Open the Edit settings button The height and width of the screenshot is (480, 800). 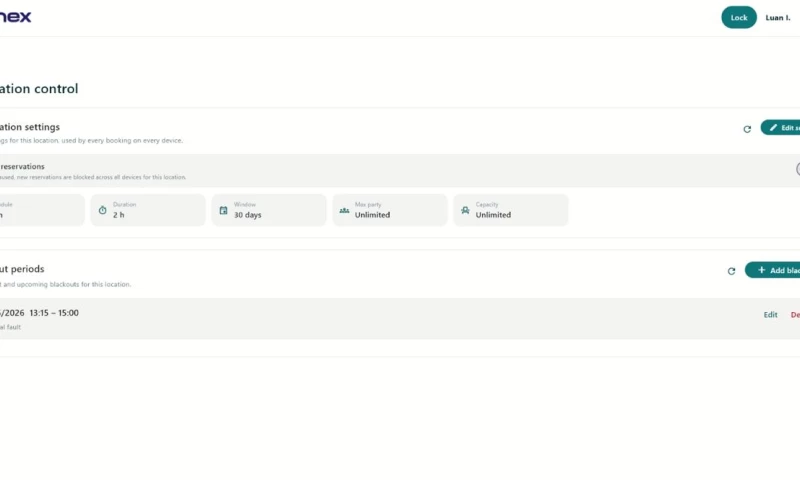[780, 128]
